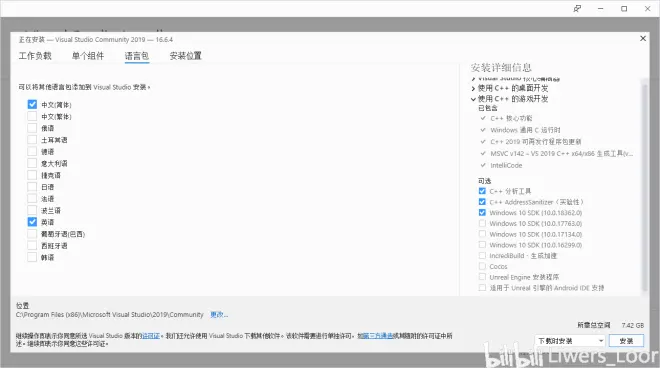
Task: Click the C++ 2019 可再发行程序包更新 row
Action: click(535, 142)
